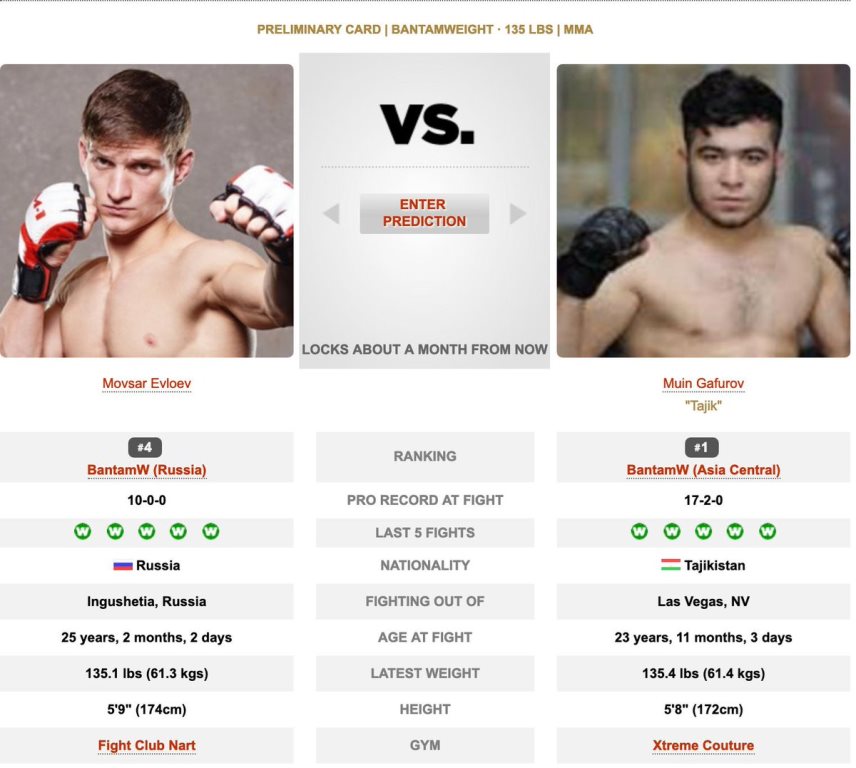Click Gafurov's middle green win icon
Viewport: 856px width, 768px height.
click(x=704, y=532)
